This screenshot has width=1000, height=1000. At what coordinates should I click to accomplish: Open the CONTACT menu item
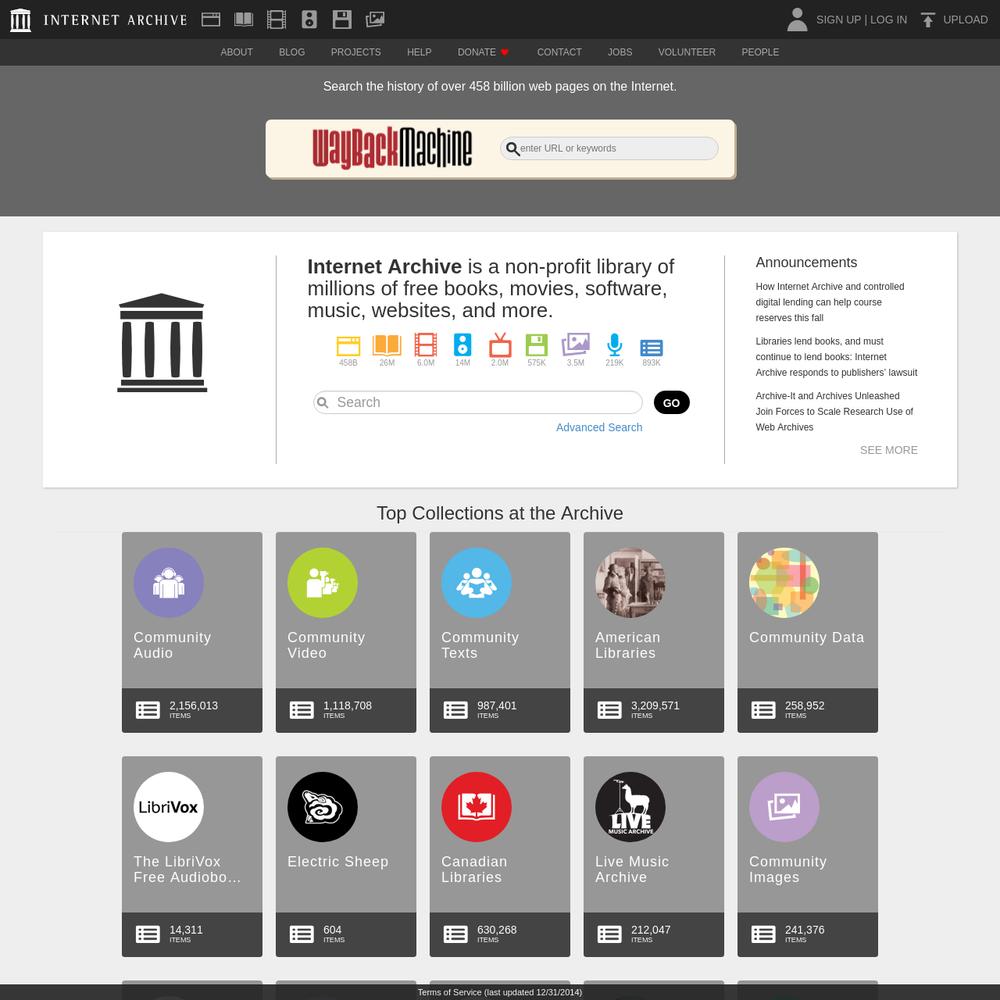pos(559,52)
